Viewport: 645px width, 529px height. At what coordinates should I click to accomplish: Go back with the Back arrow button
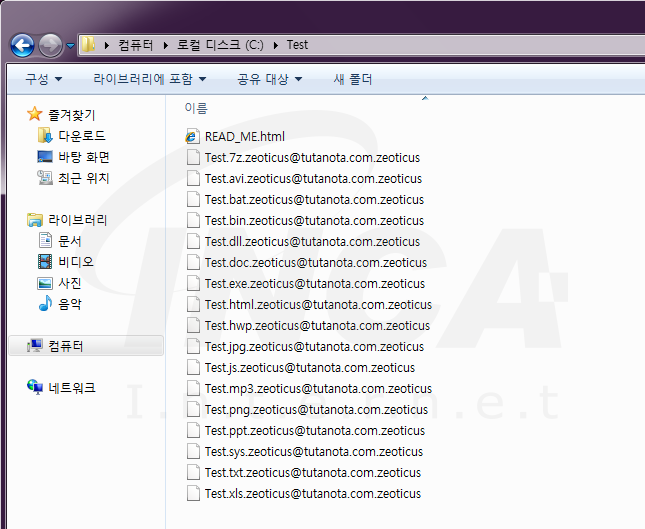click(x=22, y=45)
